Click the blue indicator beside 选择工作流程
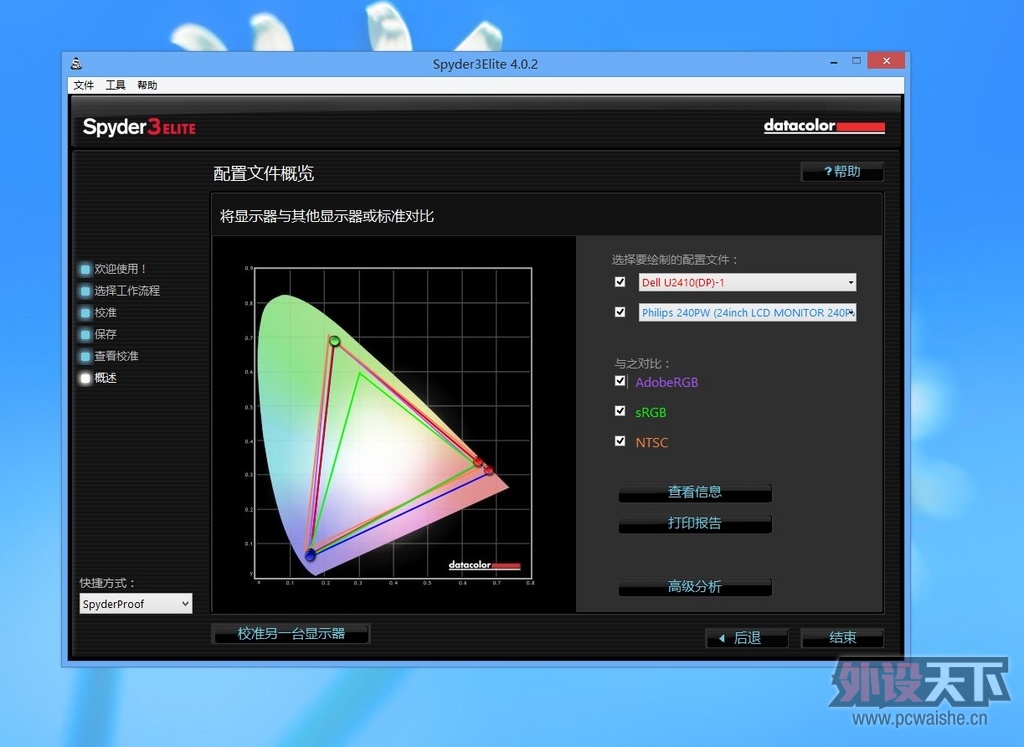Image resolution: width=1024 pixels, height=747 pixels. click(x=85, y=291)
